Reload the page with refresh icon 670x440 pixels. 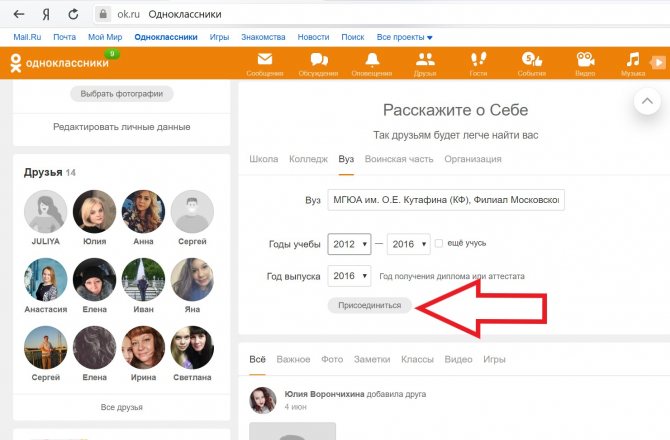tap(73, 14)
